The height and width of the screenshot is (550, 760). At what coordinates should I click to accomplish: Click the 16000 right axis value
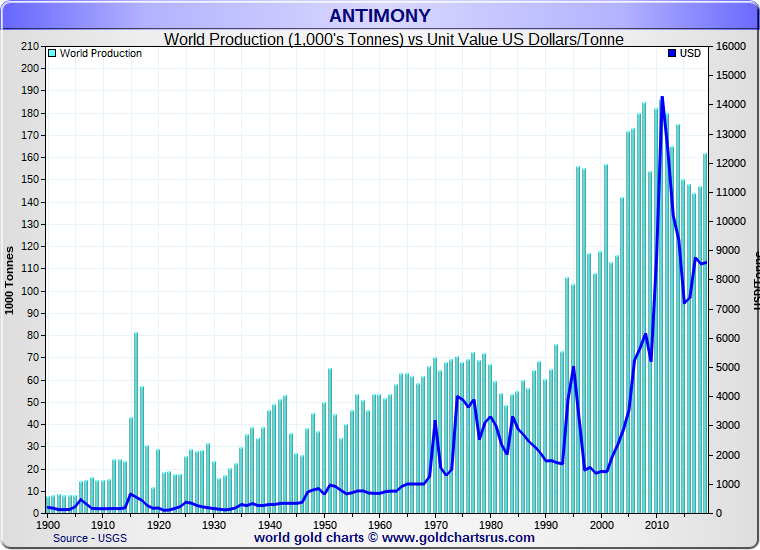tap(730, 46)
